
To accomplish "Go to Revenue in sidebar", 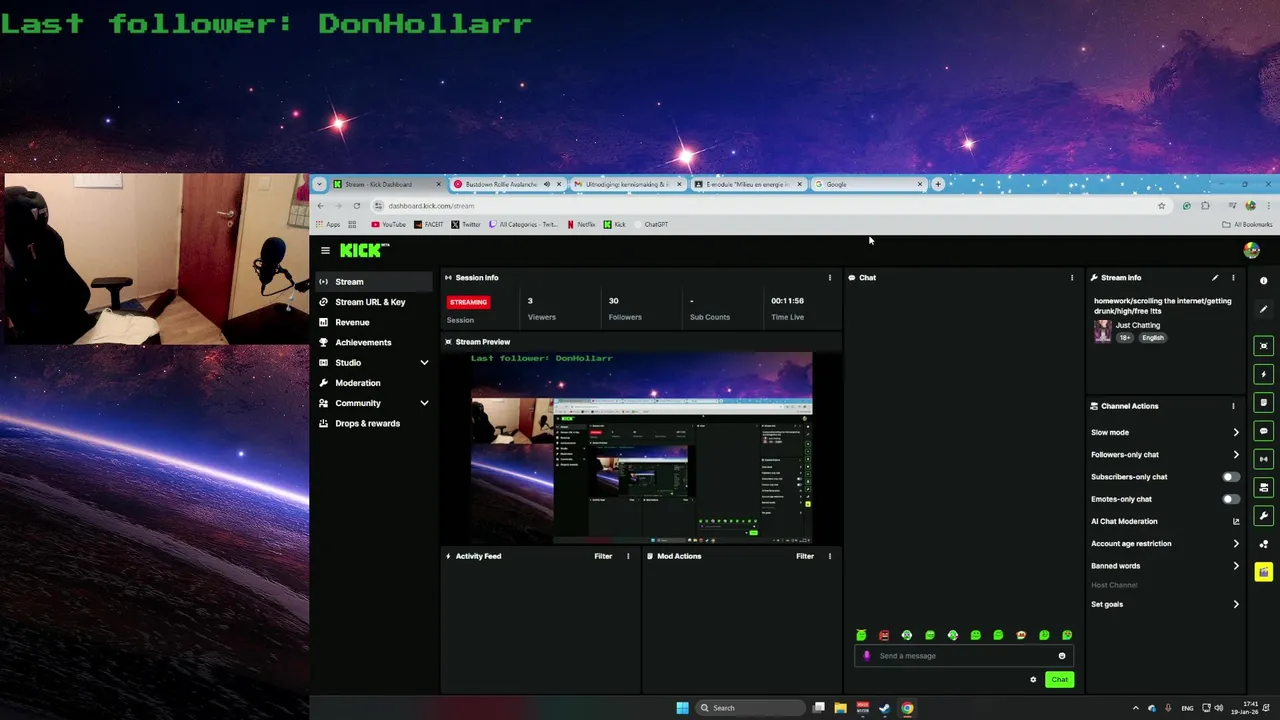I will [x=374, y=322].
